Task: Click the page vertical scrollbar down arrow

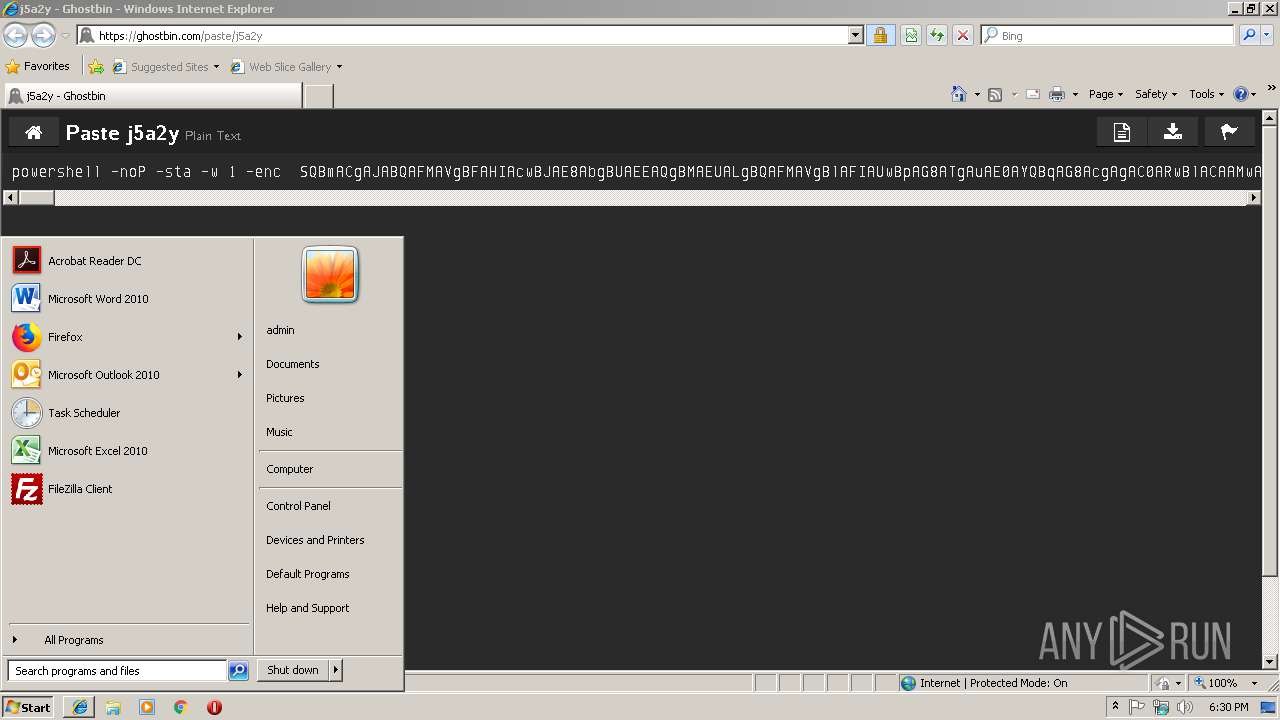Action: [1270, 662]
